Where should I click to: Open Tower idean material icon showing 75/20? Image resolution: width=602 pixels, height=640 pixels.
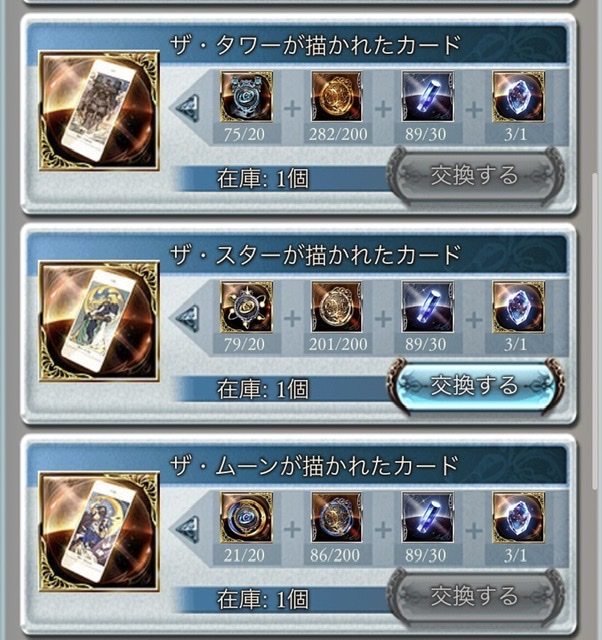click(x=247, y=97)
